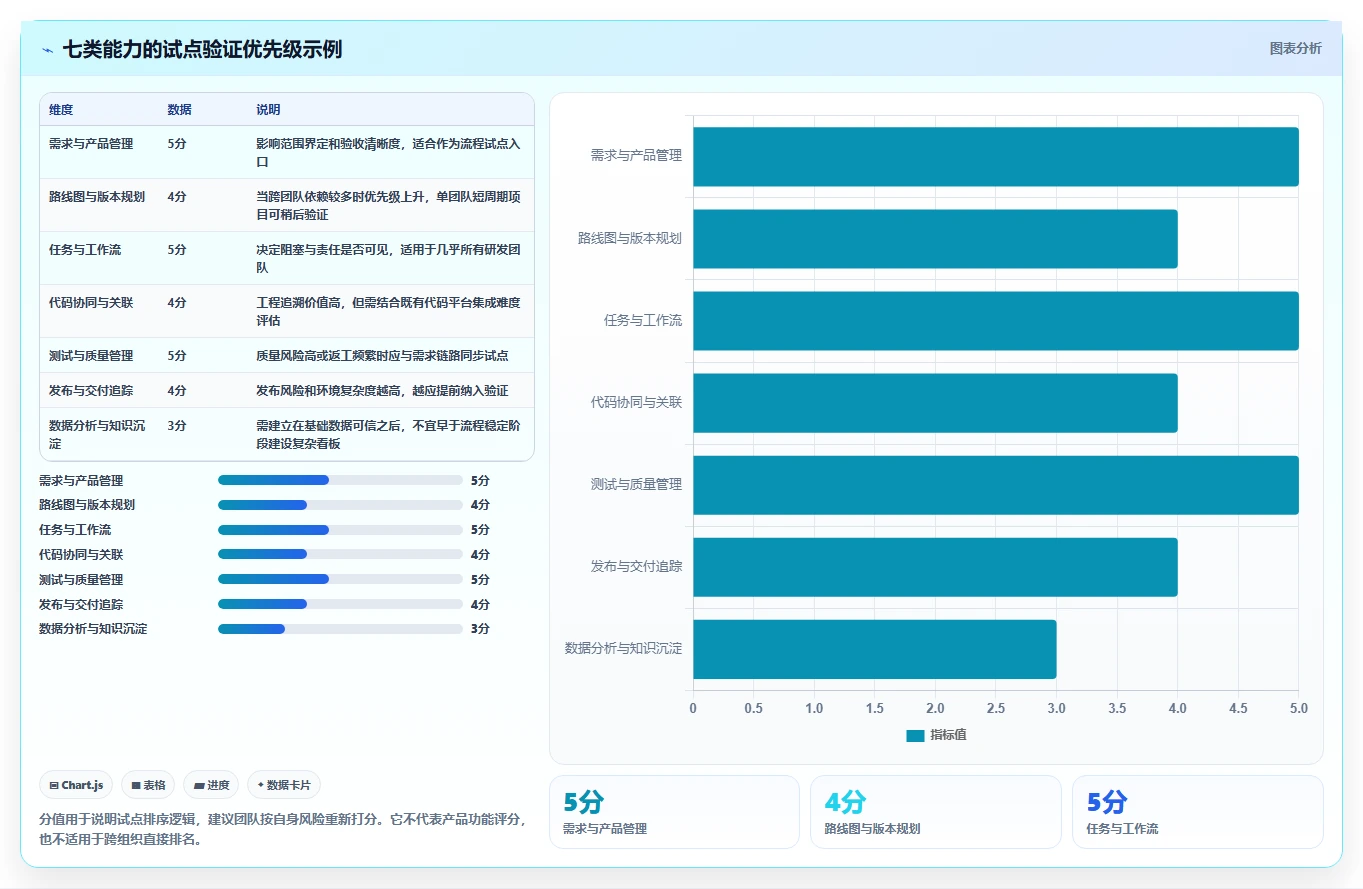Click the 图表分析 label in the header
This screenshot has width=1363, height=889.
pyautogui.click(x=1295, y=48)
